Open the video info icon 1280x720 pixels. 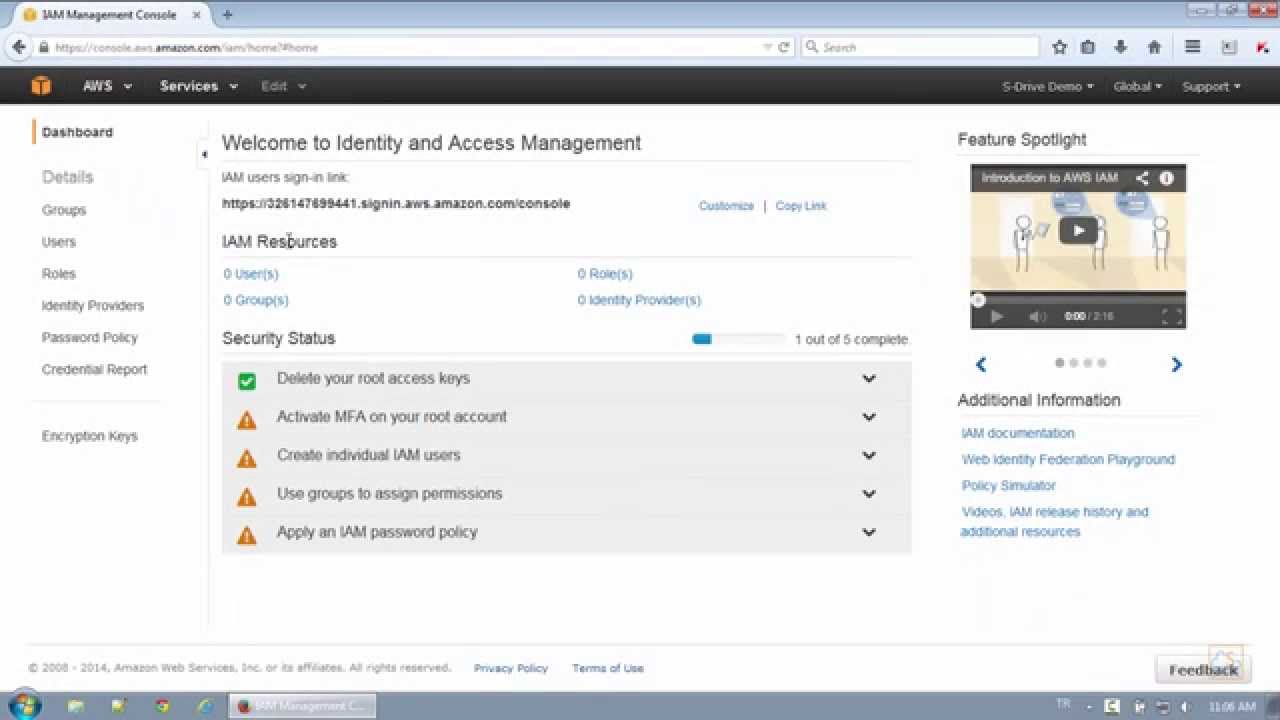pyautogui.click(x=1166, y=178)
